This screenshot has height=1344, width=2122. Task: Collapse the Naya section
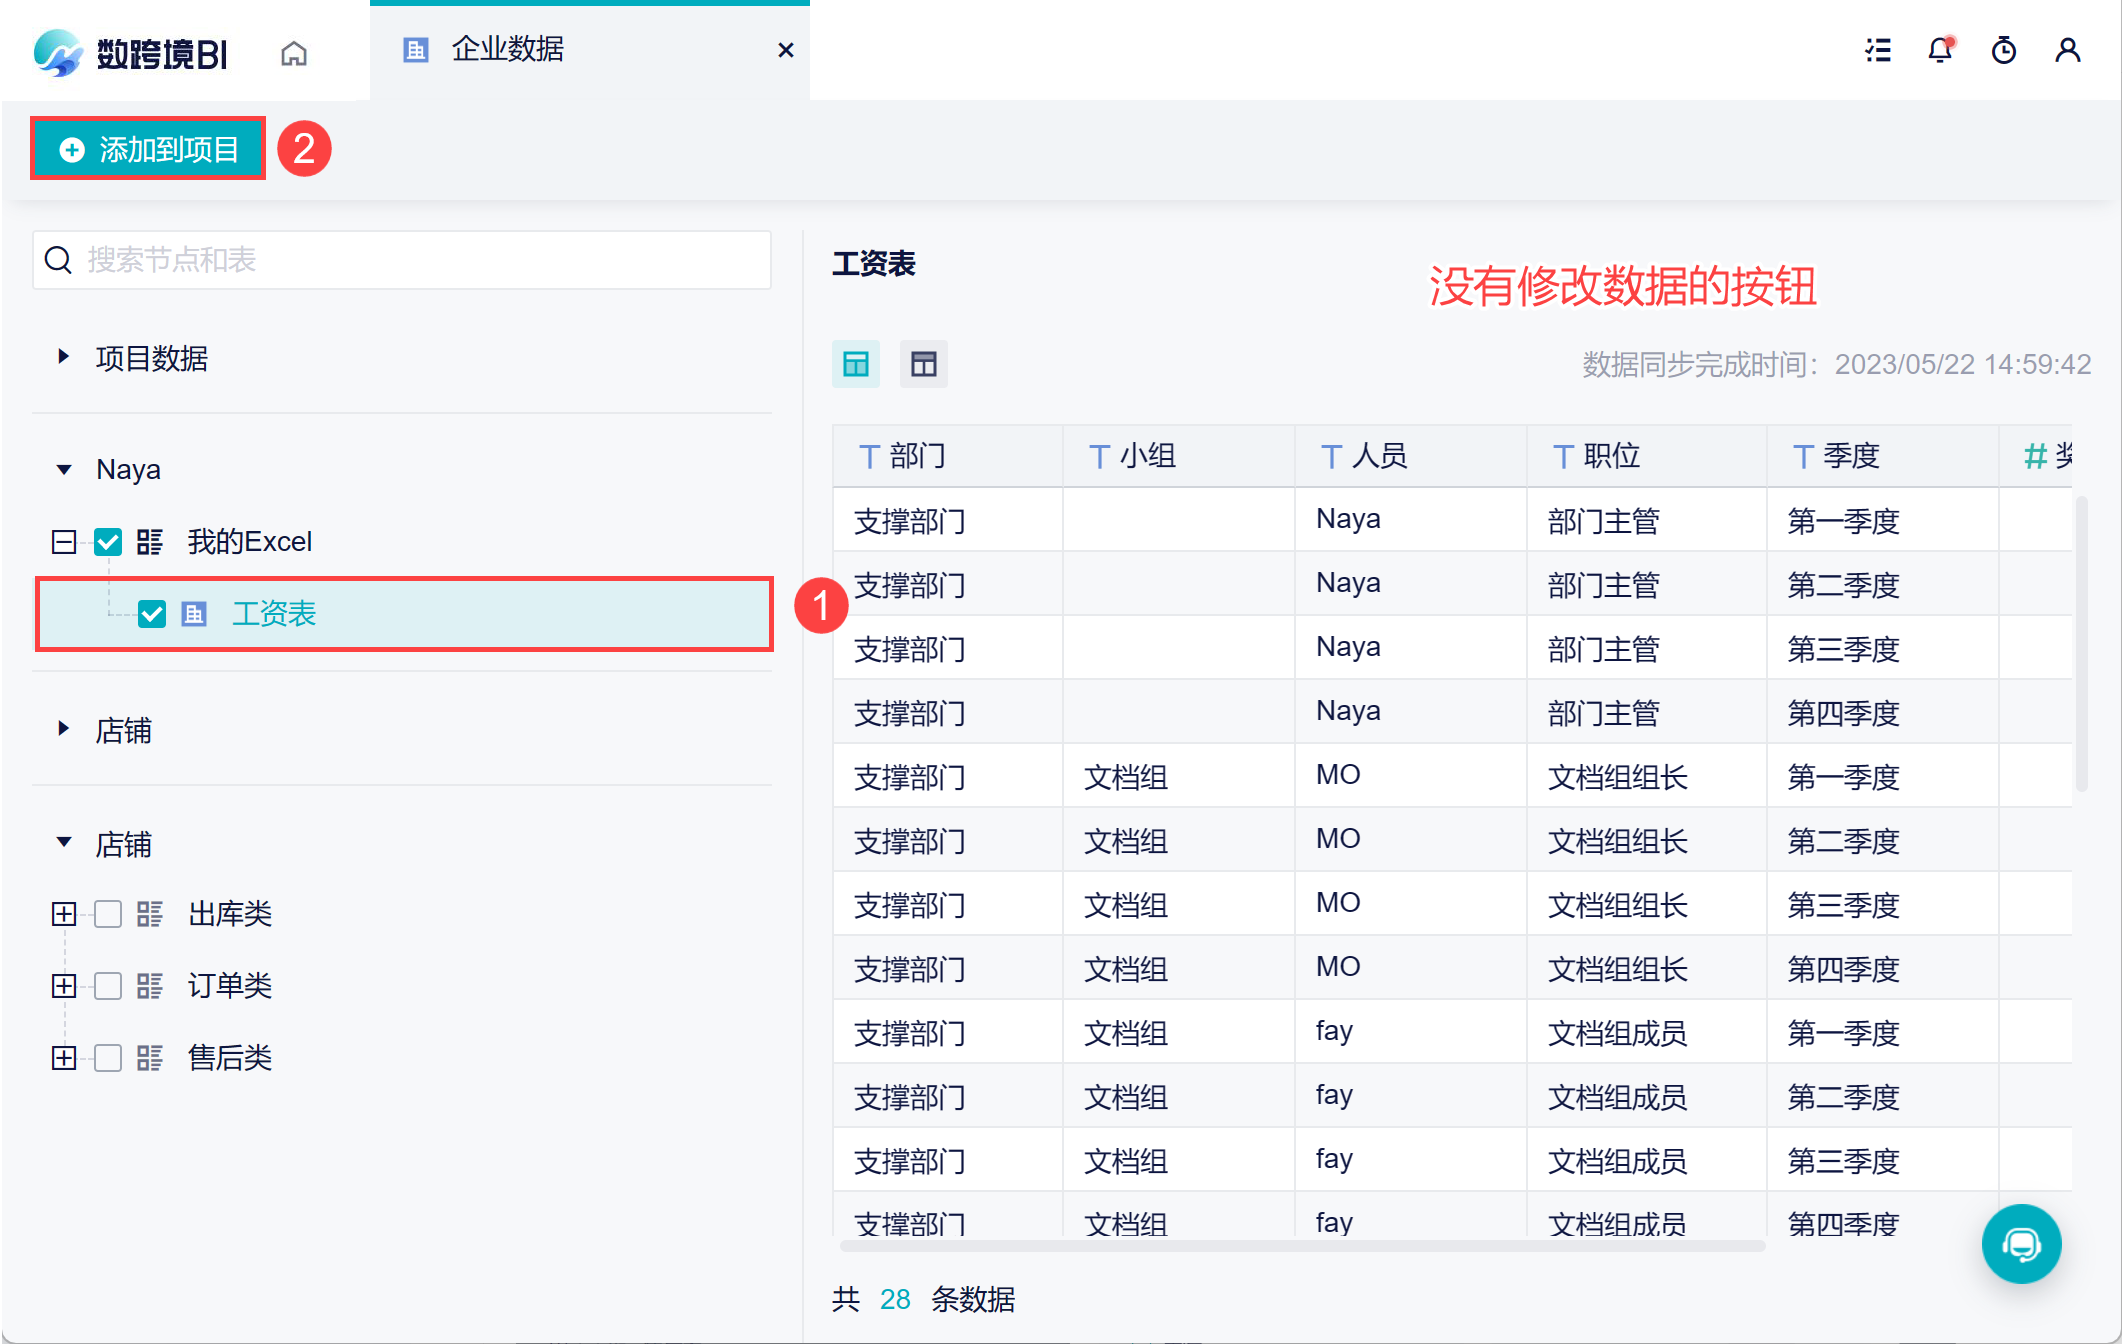point(64,469)
